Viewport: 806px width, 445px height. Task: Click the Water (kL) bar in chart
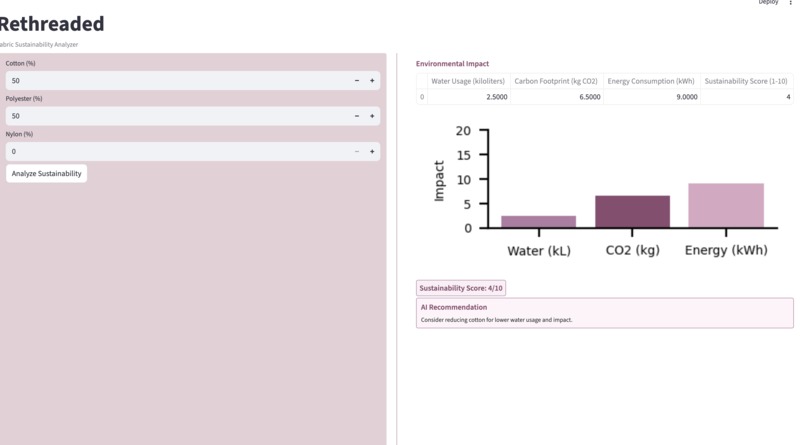[x=539, y=221]
